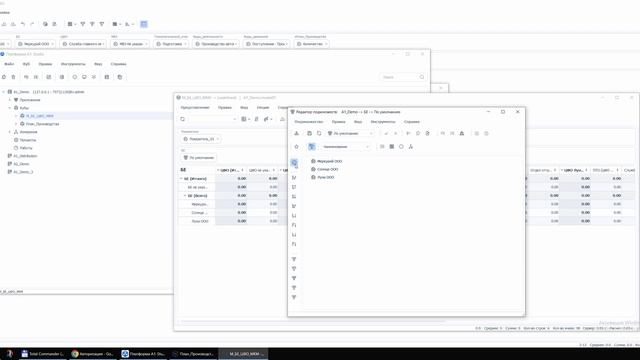Open Куб menu in Studio window

(x=26, y=64)
